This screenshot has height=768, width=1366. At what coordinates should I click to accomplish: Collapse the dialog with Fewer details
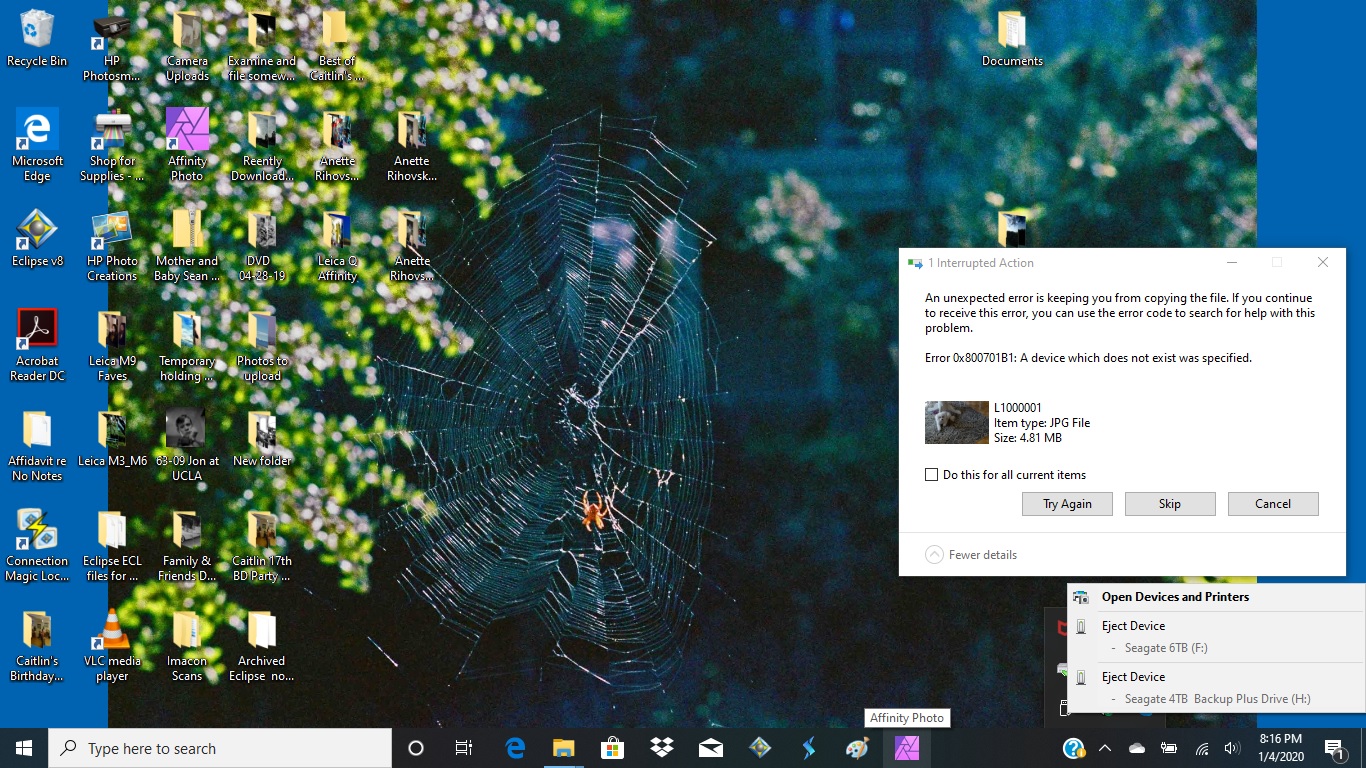coord(971,555)
